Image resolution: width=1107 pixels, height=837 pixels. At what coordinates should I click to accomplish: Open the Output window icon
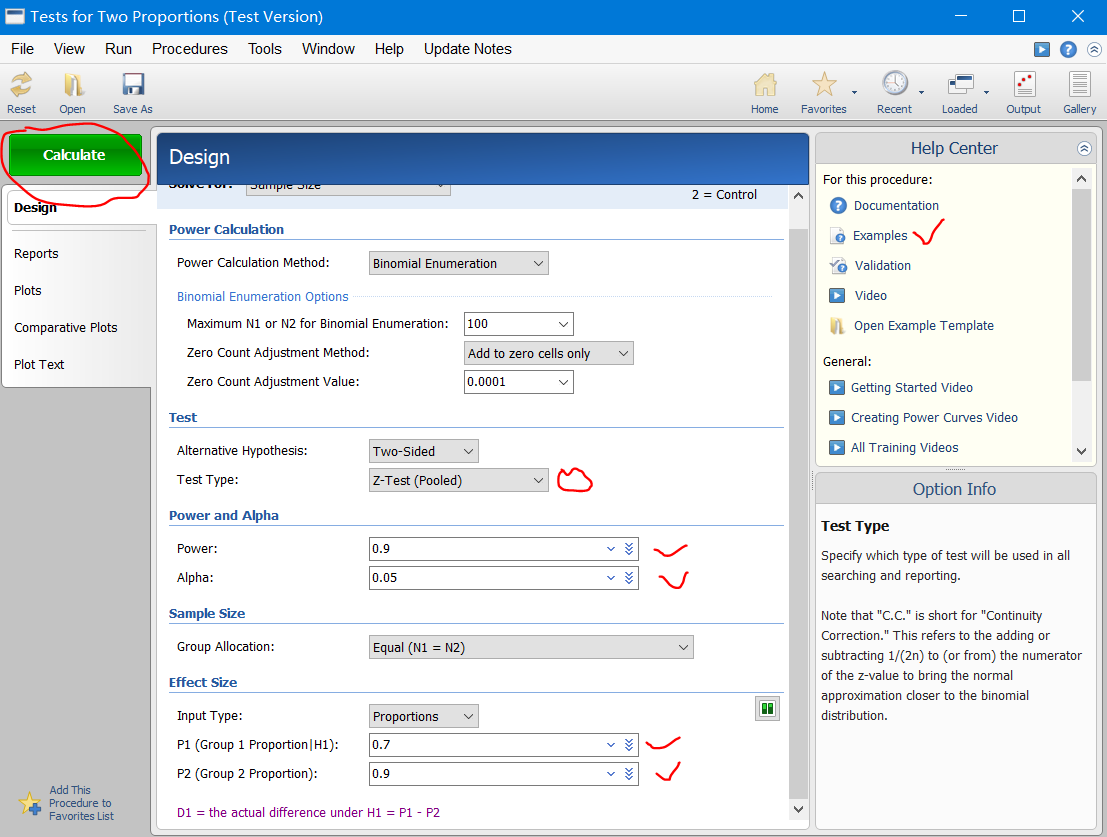pos(1024,85)
